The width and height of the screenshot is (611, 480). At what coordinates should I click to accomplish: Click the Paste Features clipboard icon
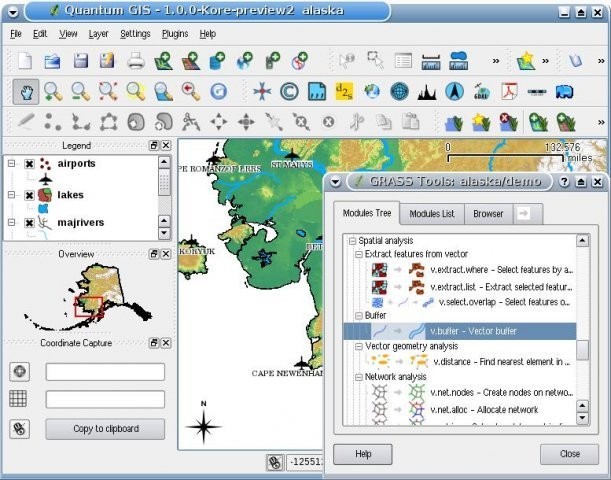pyautogui.click(x=411, y=122)
